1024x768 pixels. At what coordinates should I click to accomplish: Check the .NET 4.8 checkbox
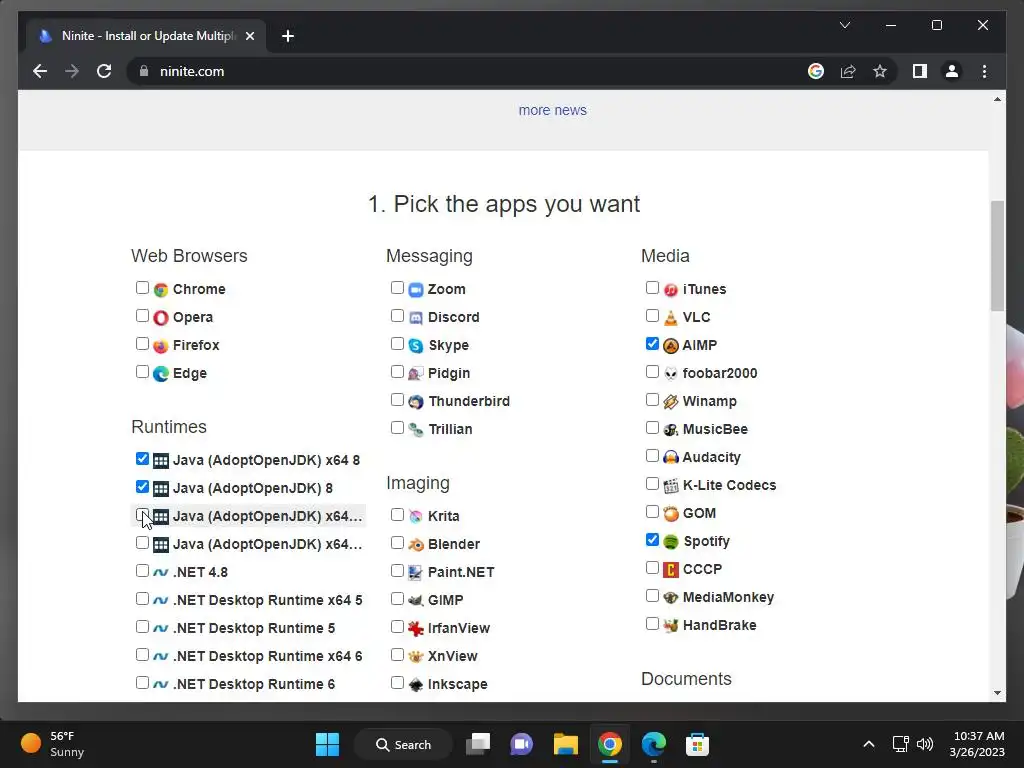(142, 570)
